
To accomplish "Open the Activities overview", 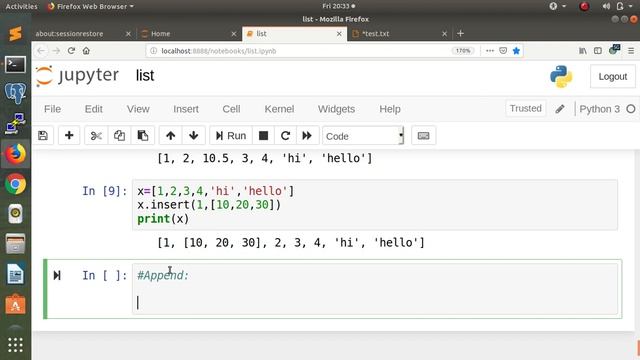I will pyautogui.click(x=21, y=6).
